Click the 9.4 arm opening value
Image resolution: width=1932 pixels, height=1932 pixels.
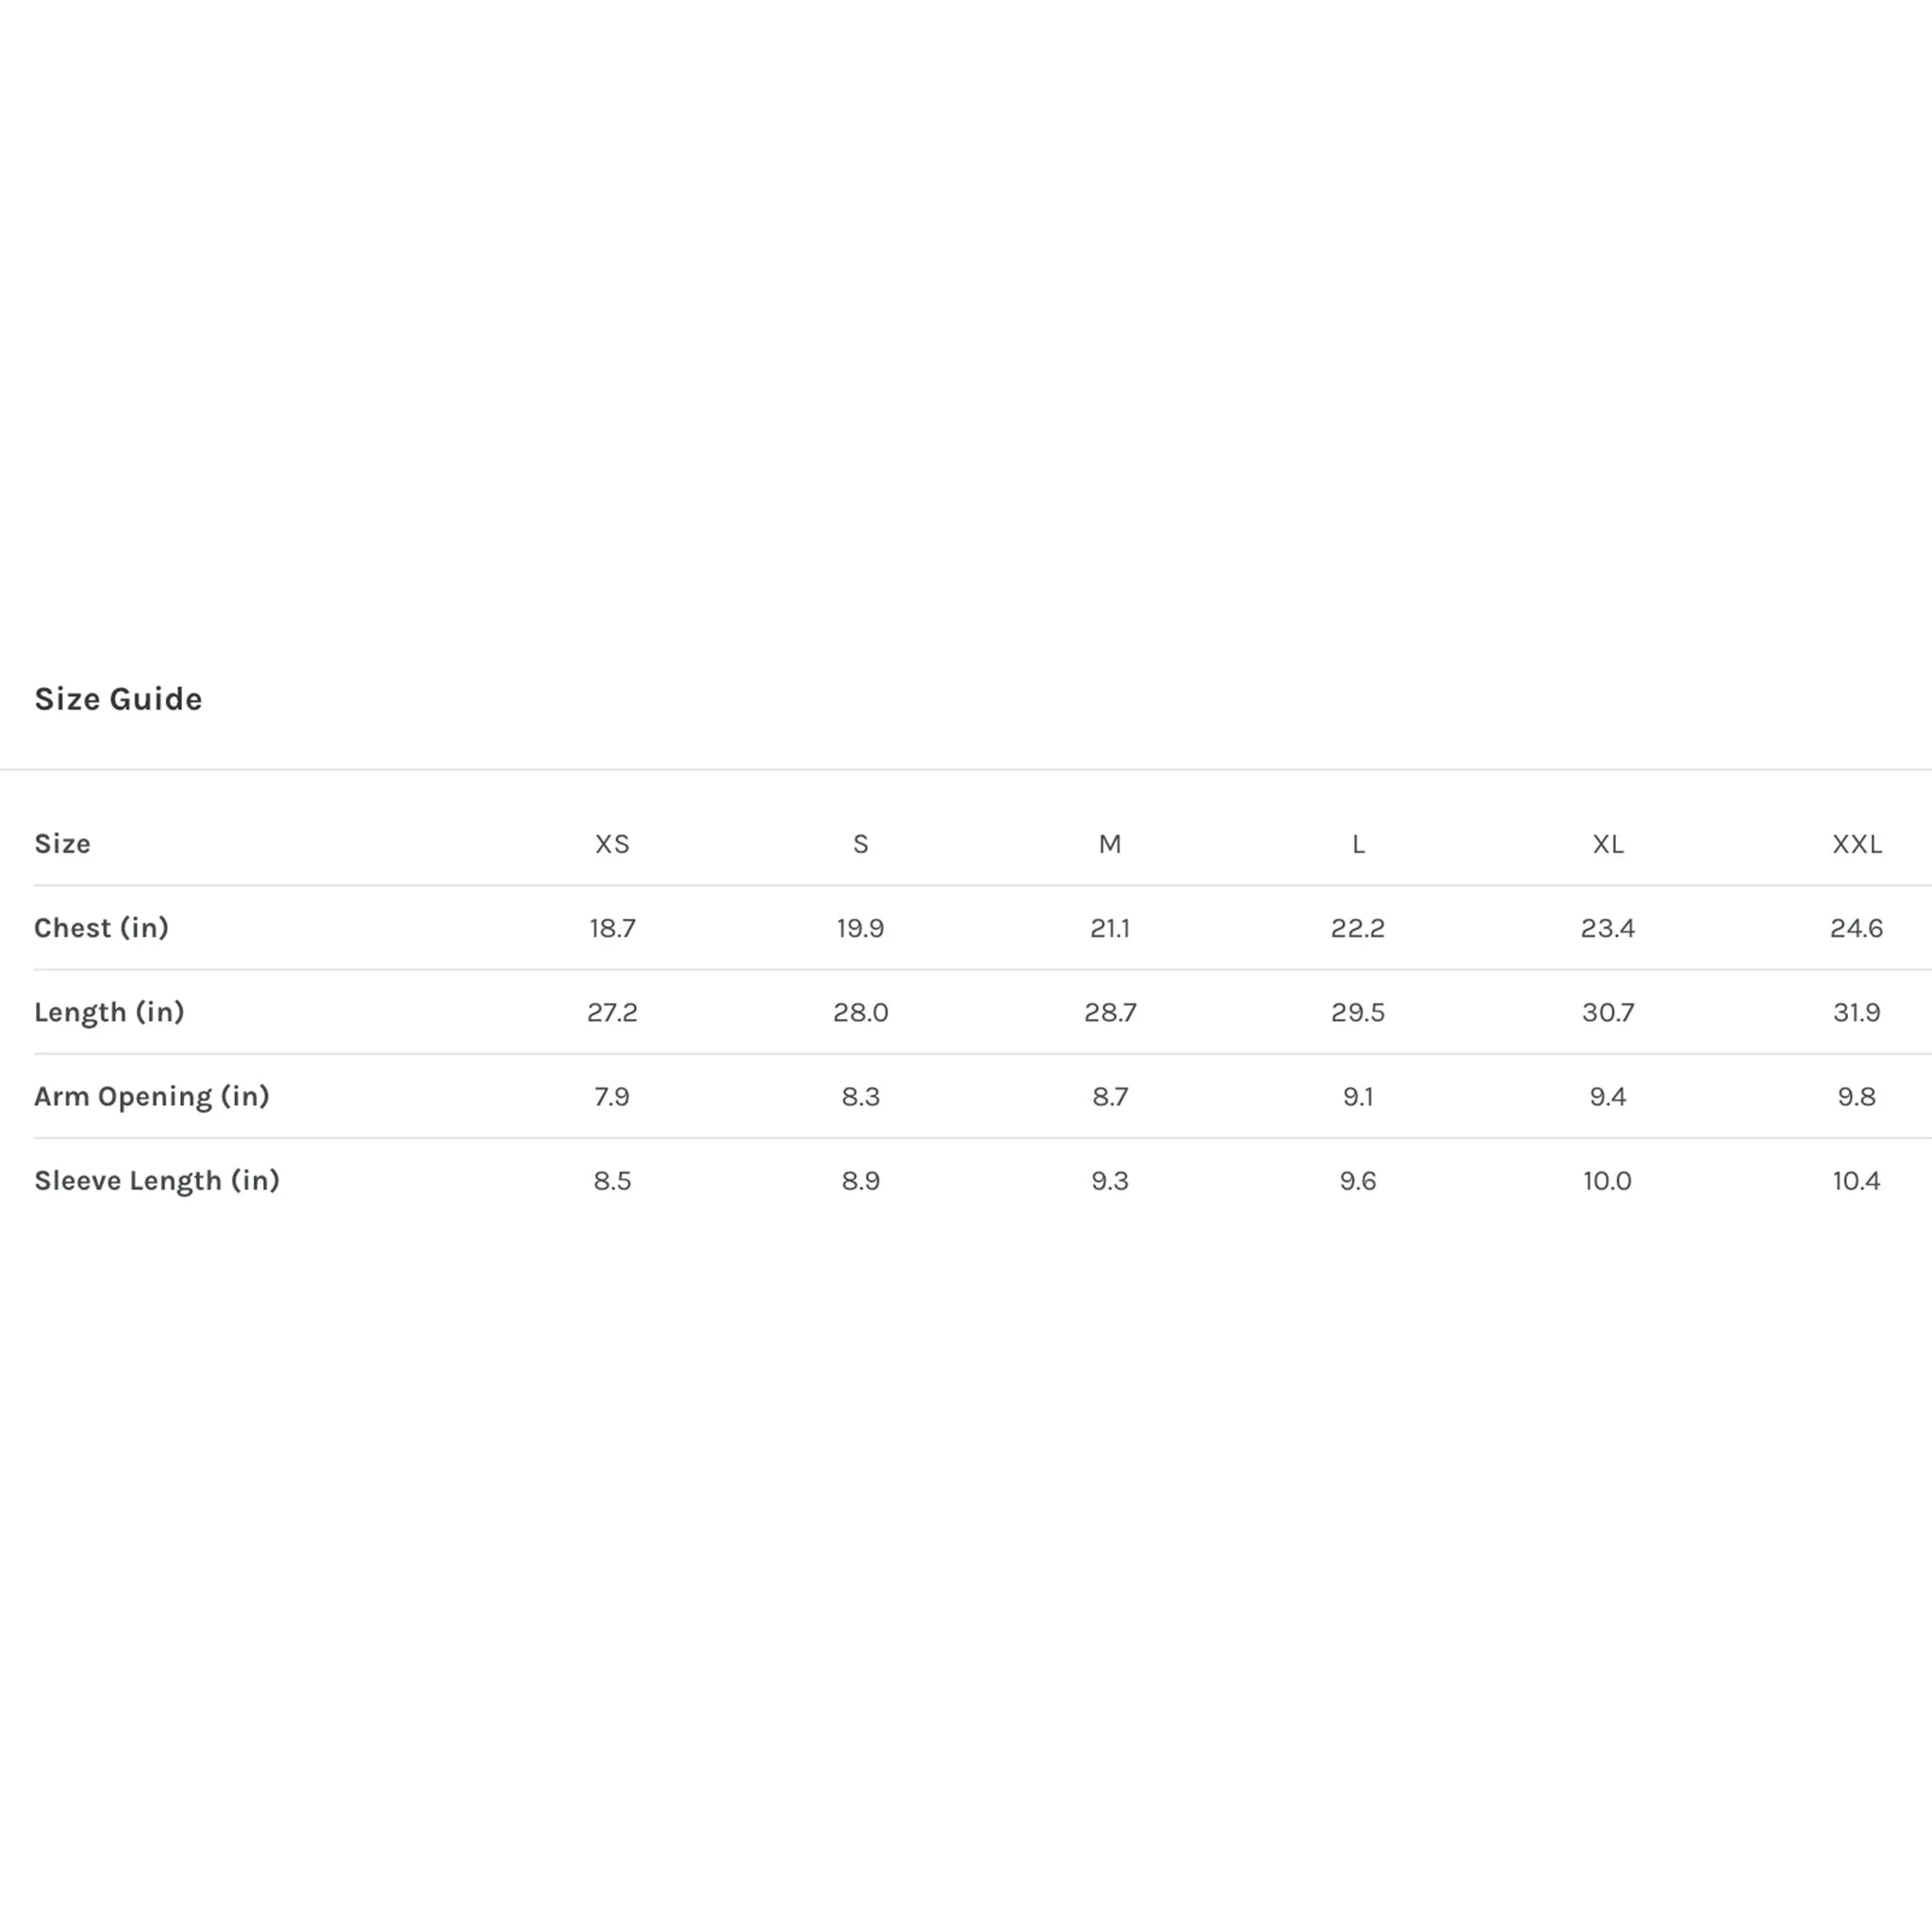click(1608, 1096)
